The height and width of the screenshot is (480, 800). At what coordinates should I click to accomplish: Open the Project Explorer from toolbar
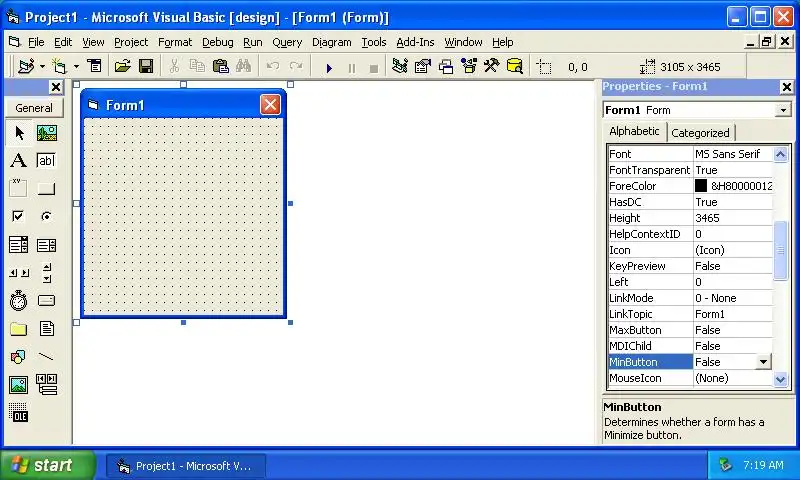399,66
